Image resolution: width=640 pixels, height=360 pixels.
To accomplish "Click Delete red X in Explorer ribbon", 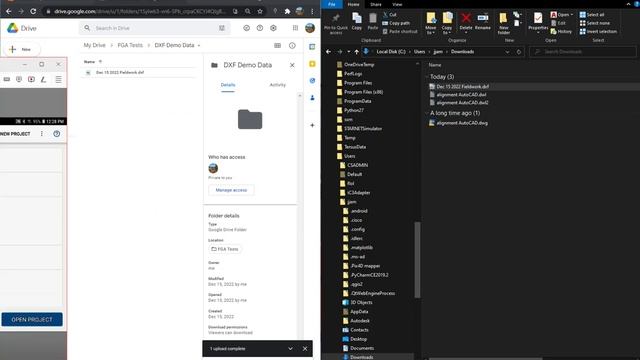I will pyautogui.click(x=466, y=21).
